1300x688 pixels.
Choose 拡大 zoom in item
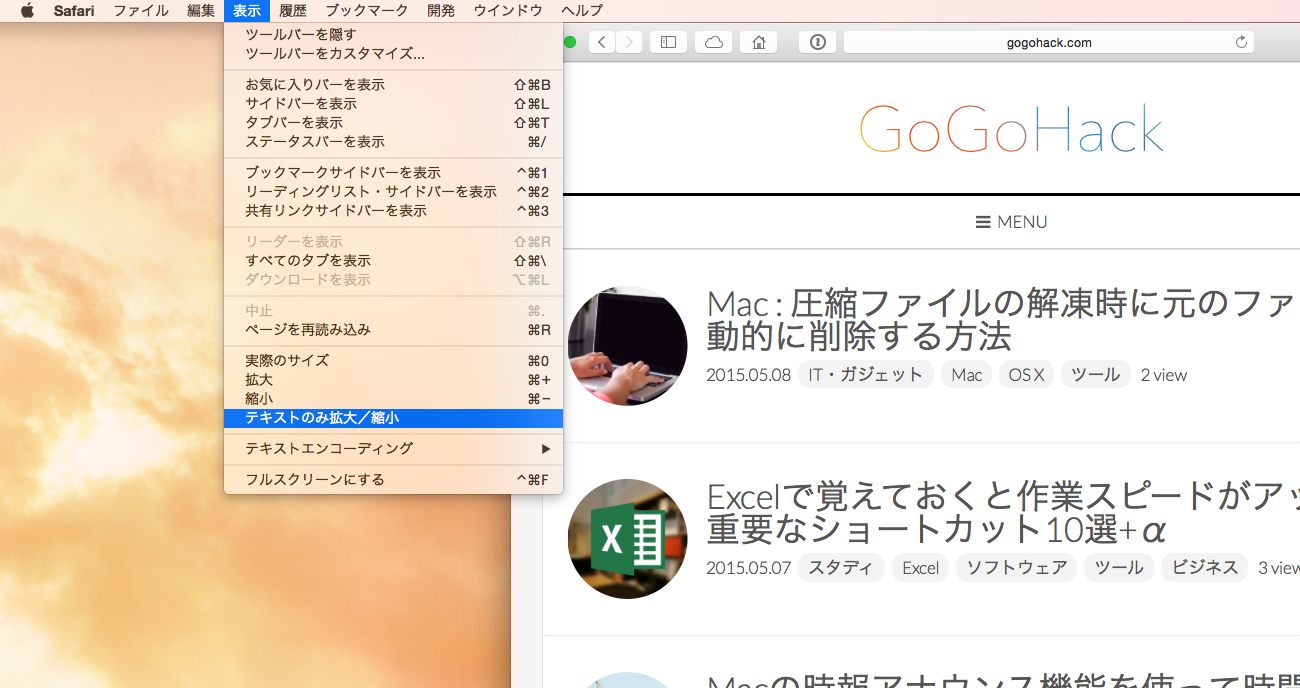tap(394, 380)
